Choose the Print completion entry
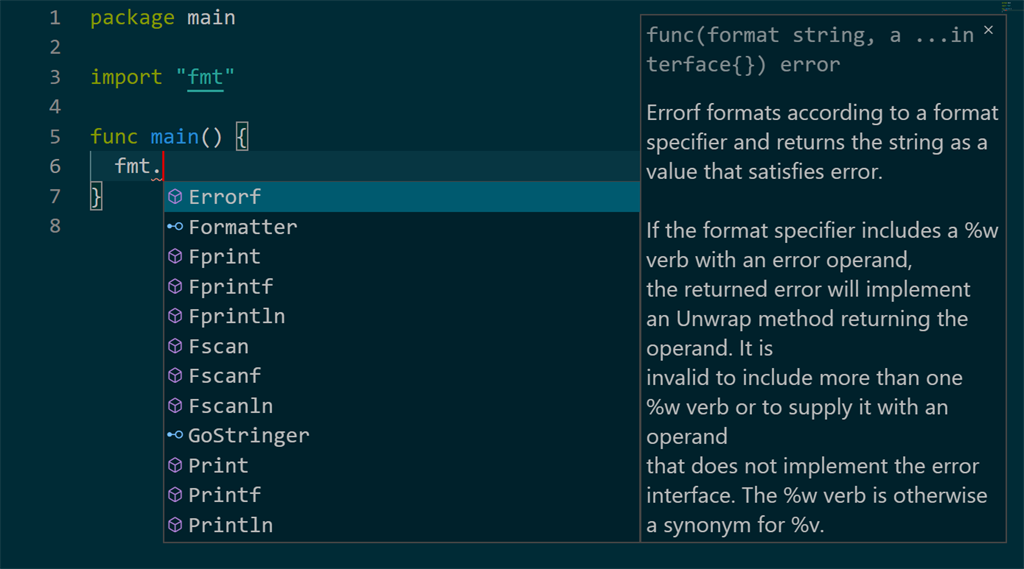Image resolution: width=1024 pixels, height=569 pixels. point(218,465)
